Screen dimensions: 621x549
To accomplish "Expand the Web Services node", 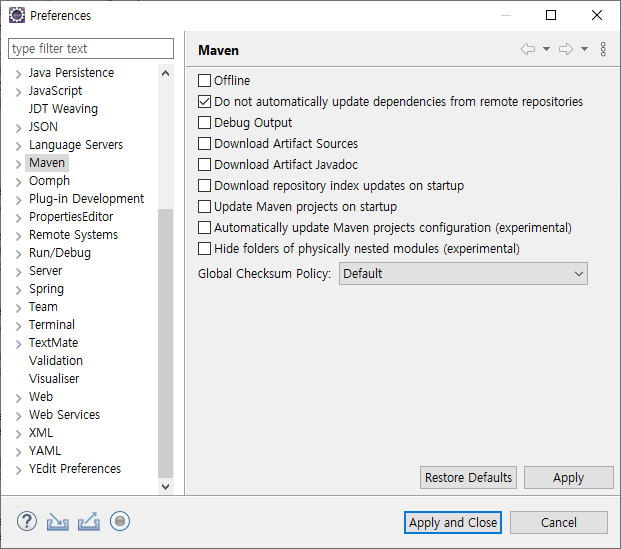I will click(18, 416).
